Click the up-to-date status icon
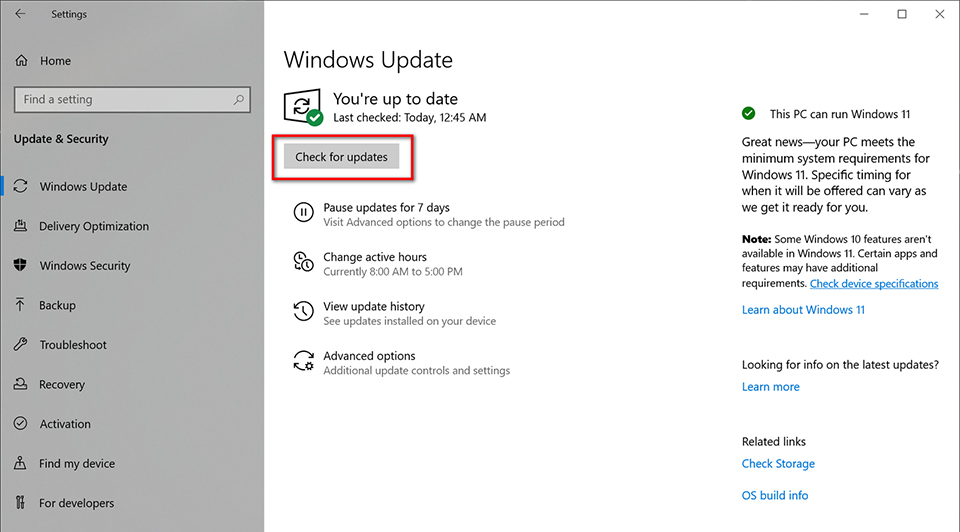The height and width of the screenshot is (532, 960). pyautogui.click(x=304, y=107)
